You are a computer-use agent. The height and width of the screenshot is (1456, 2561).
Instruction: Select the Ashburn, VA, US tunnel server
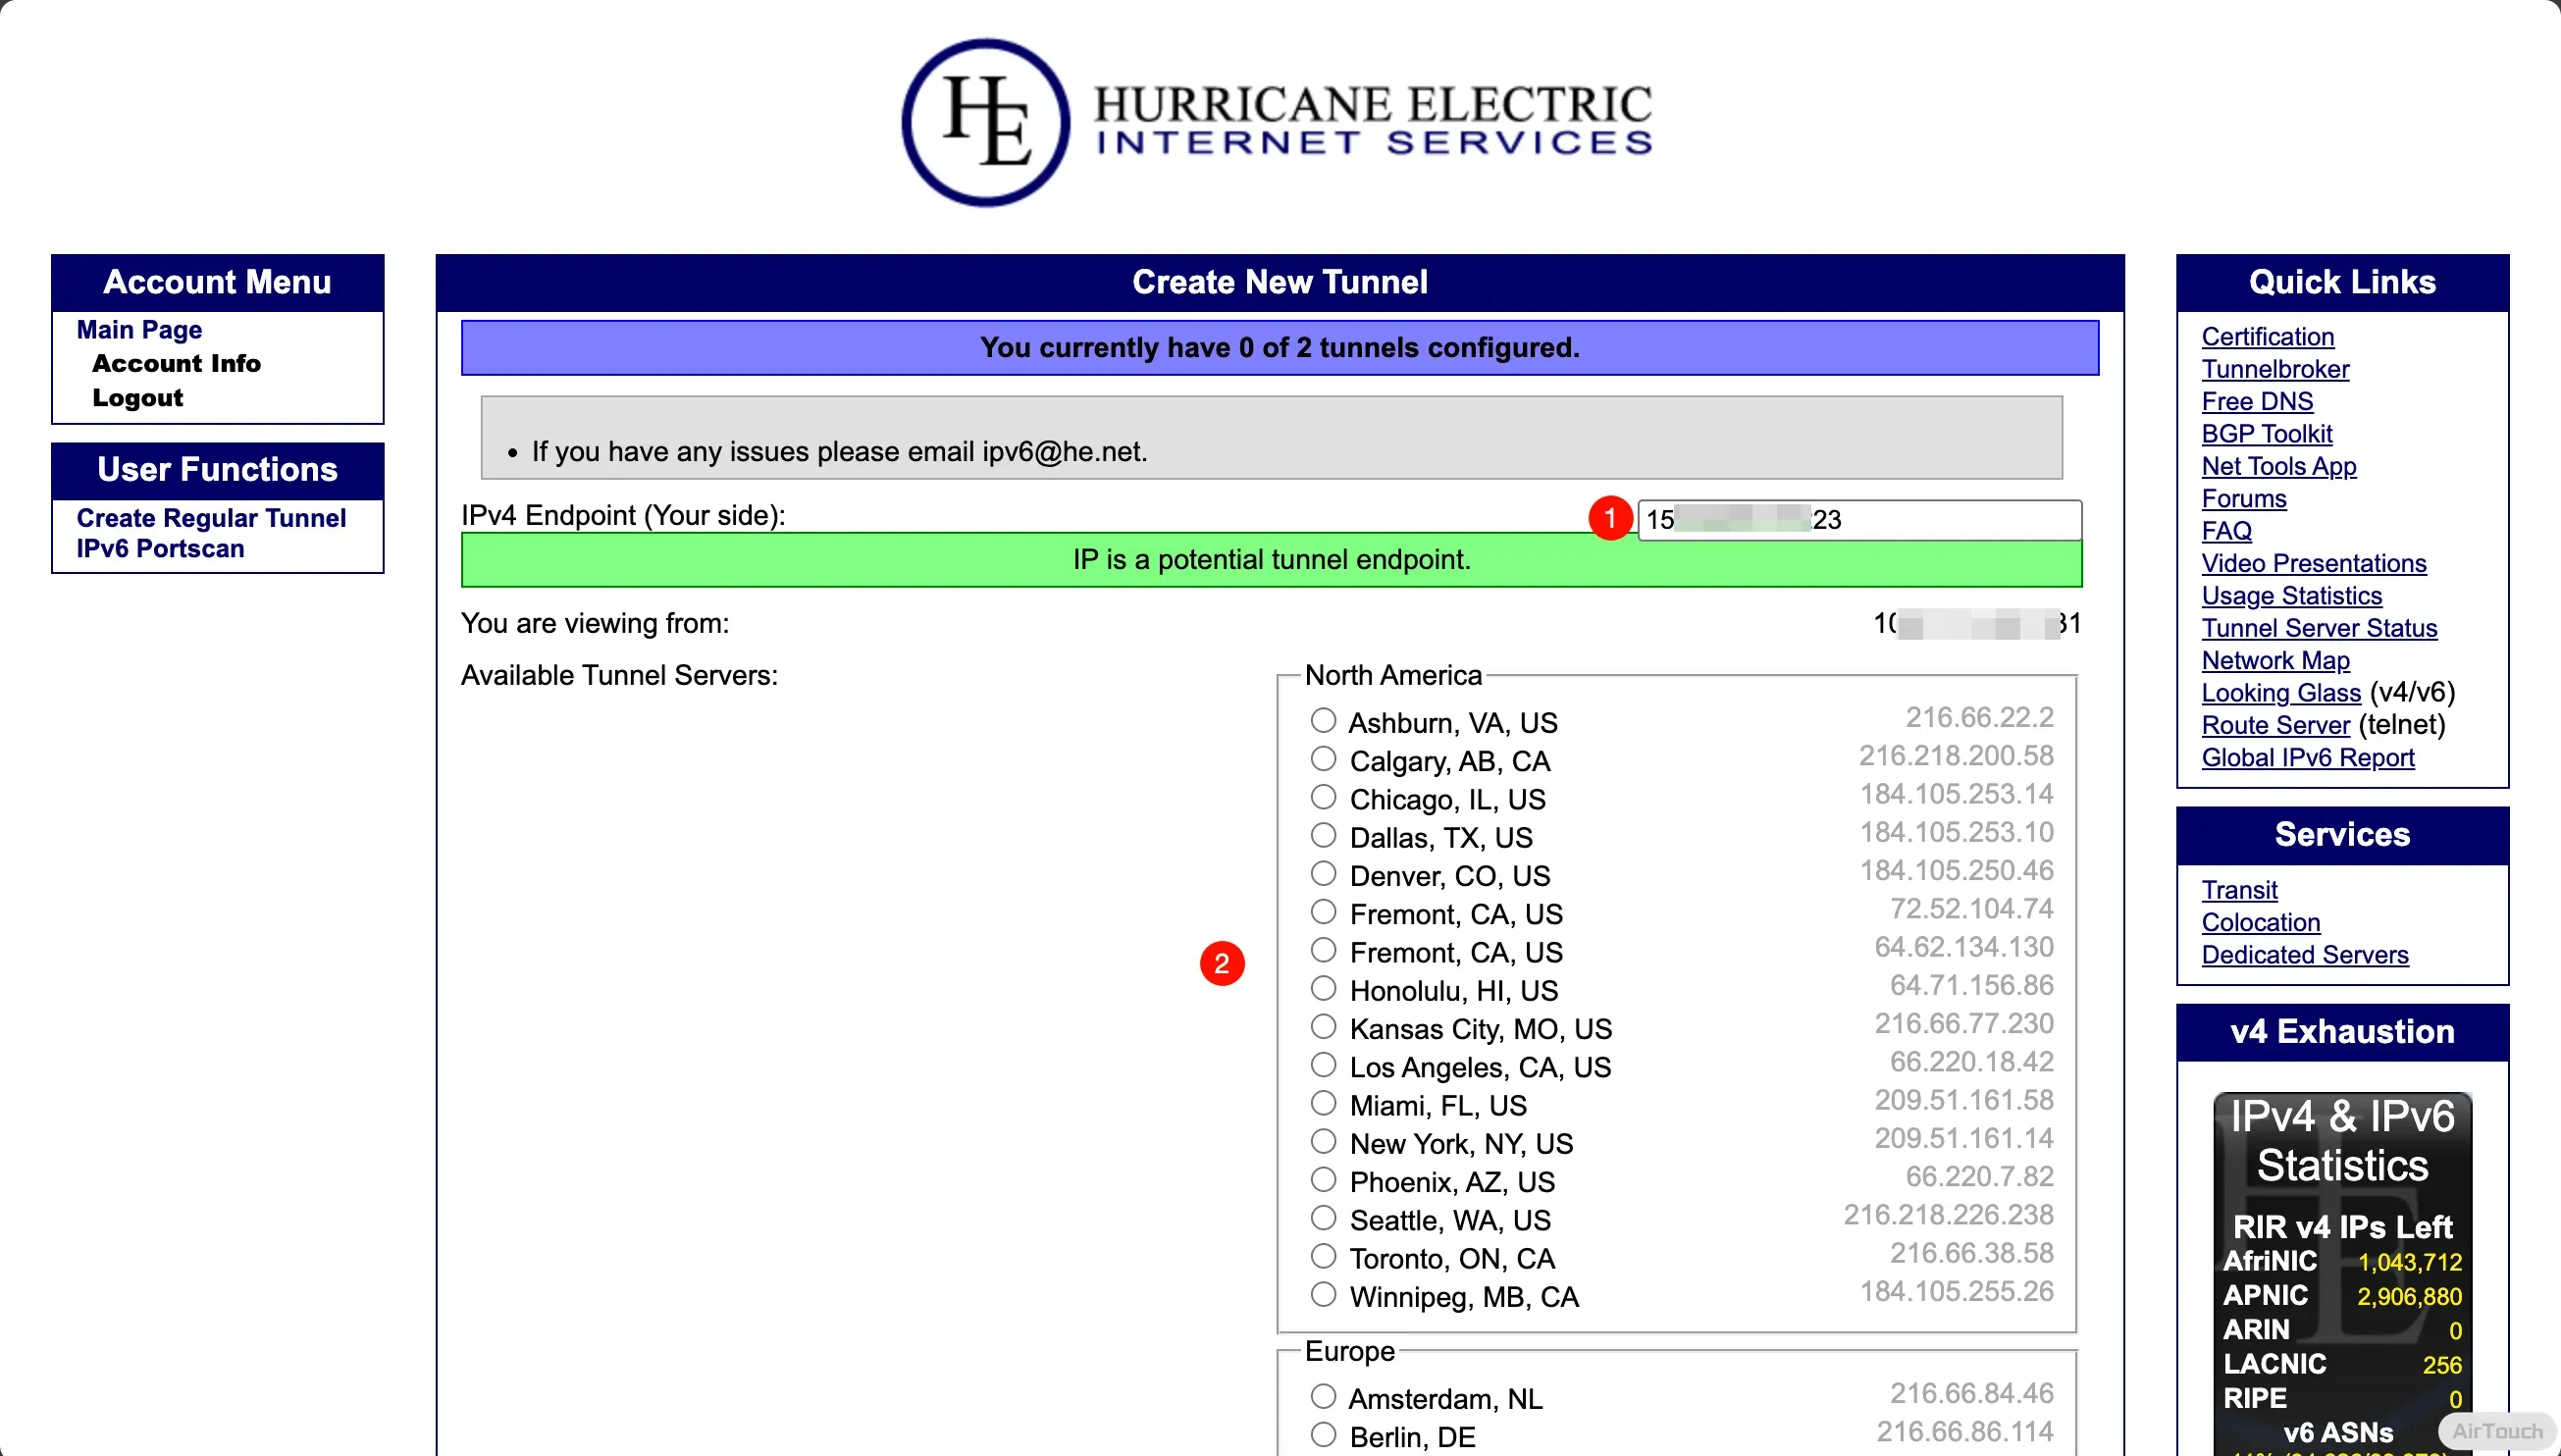point(1323,720)
